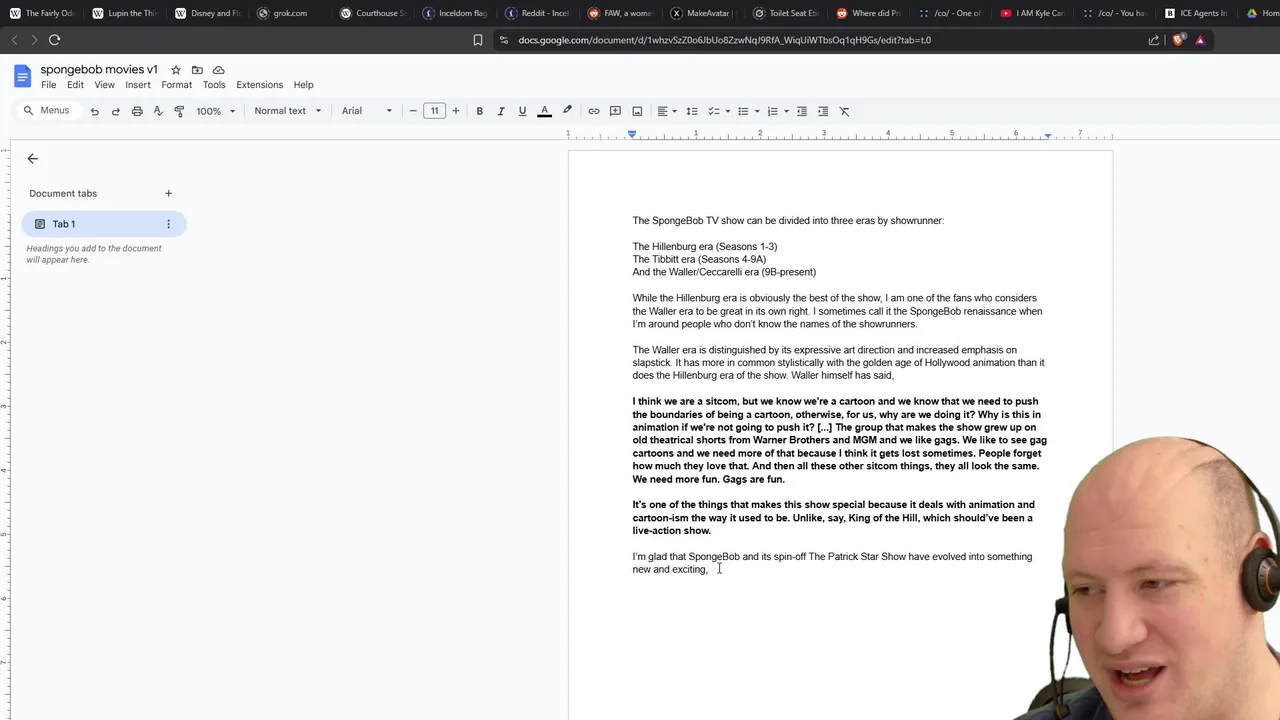Add a new document tab with plus
1280x720 pixels.
point(168,193)
